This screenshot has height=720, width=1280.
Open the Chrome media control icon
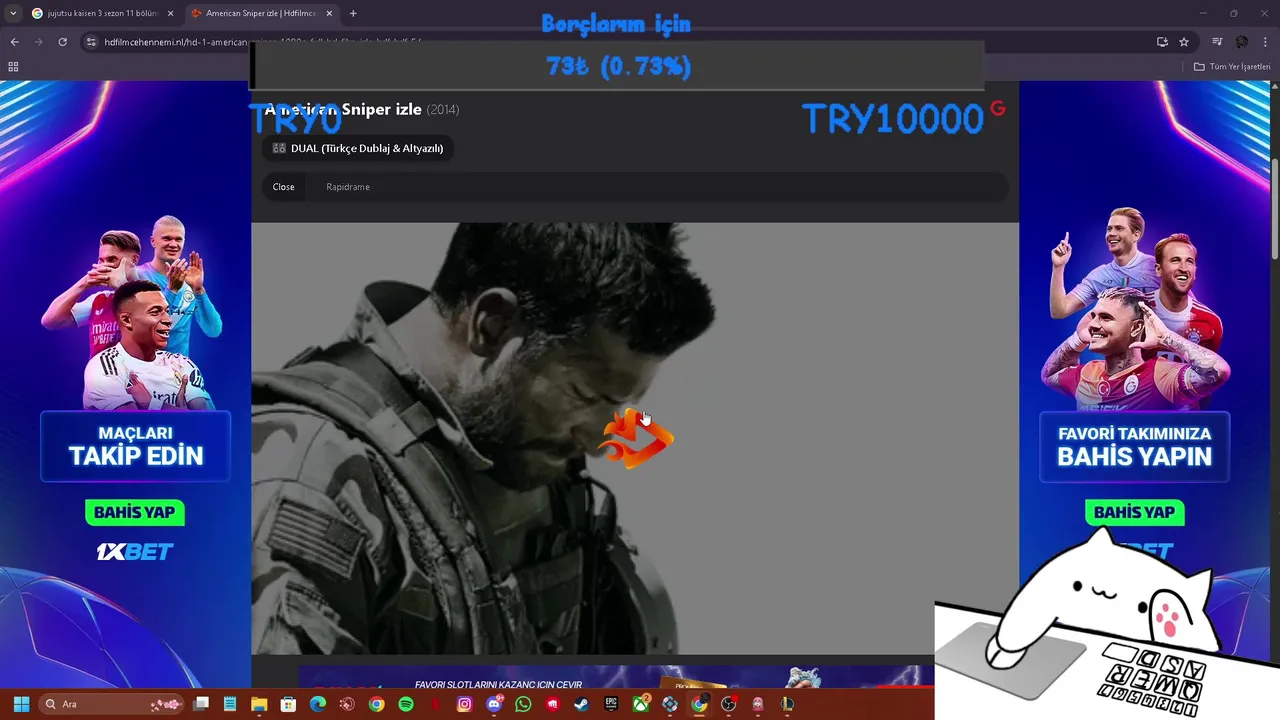pyautogui.click(x=1217, y=42)
